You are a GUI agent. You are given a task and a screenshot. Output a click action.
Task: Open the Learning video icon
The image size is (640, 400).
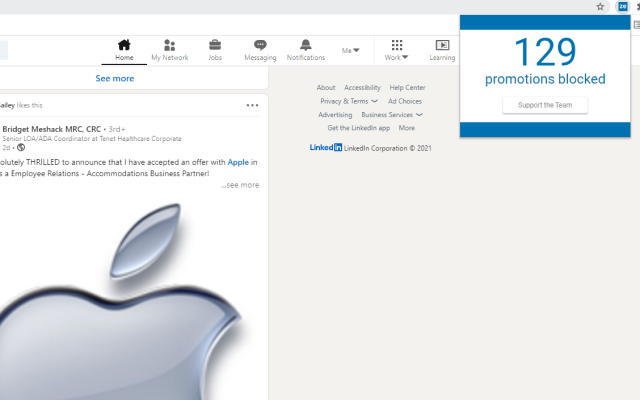(442, 44)
